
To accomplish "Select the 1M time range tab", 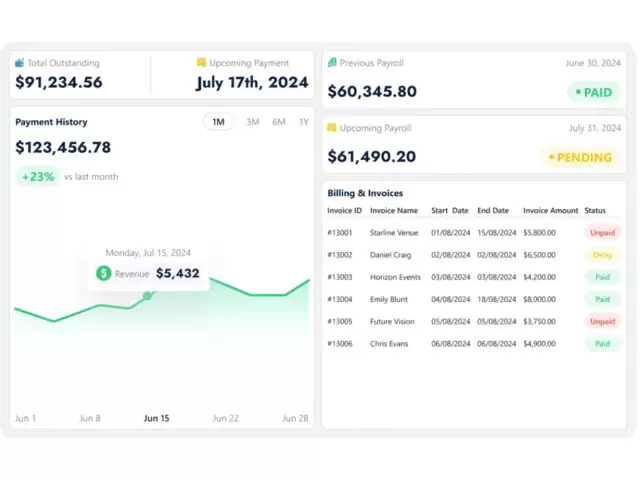I will pyautogui.click(x=218, y=122).
